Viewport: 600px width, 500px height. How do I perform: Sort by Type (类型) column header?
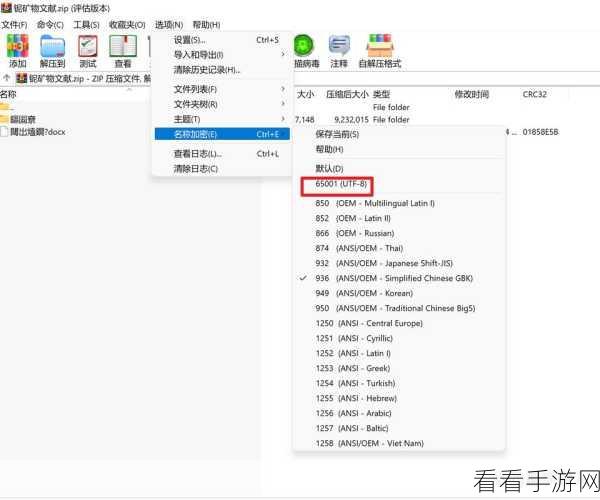(x=381, y=94)
